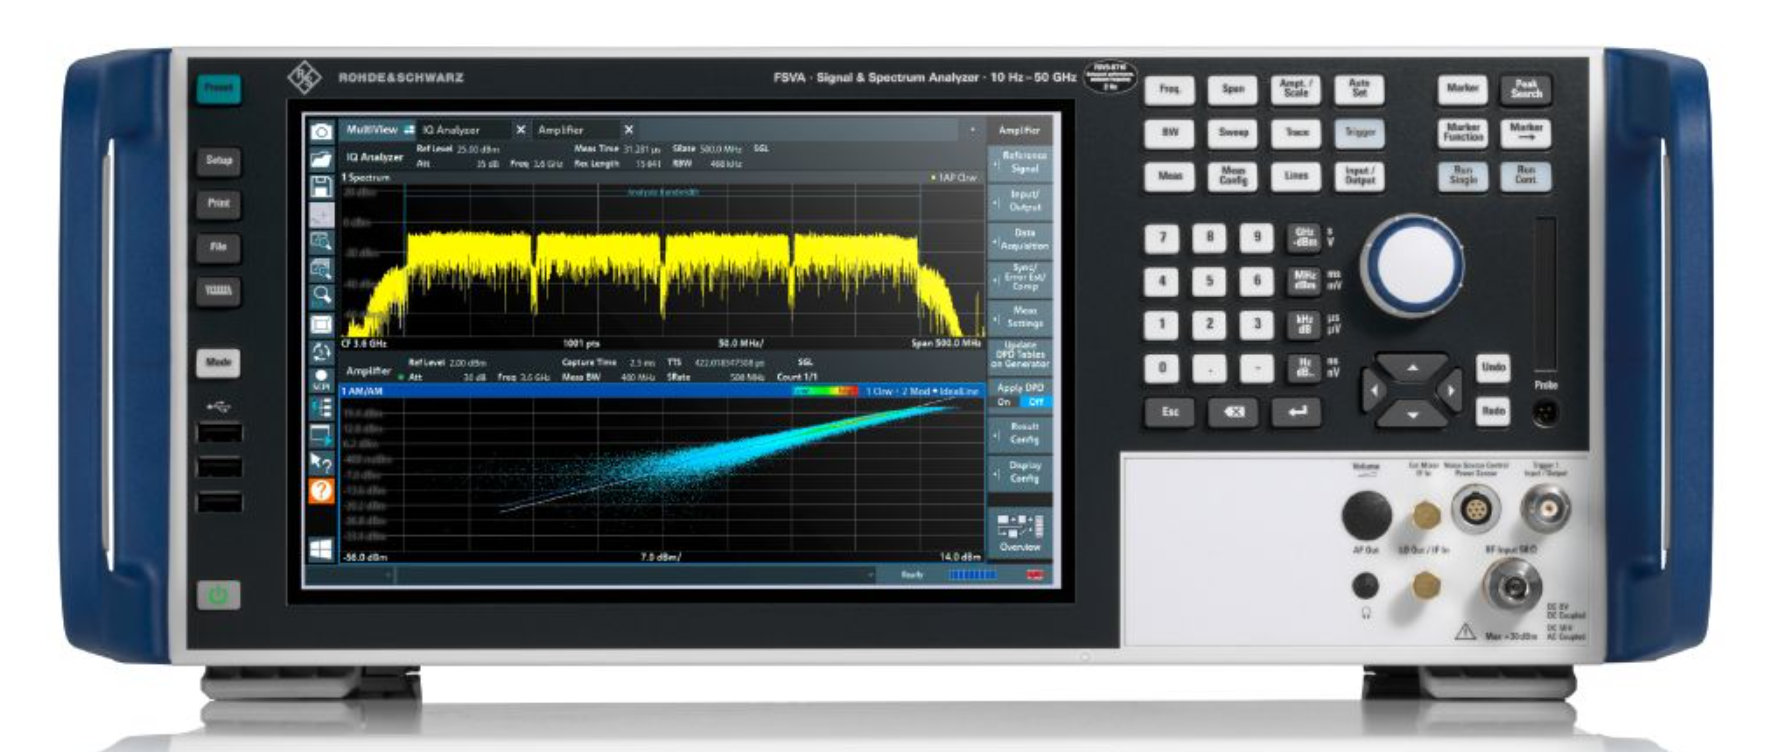The height and width of the screenshot is (752, 1770).
Task: Push the Undo key
Action: [1493, 368]
